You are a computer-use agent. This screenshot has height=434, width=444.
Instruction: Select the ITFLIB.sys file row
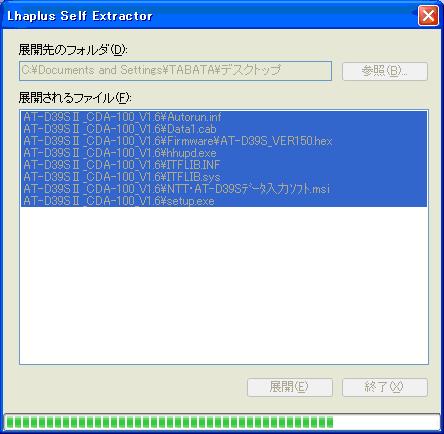coord(224,177)
